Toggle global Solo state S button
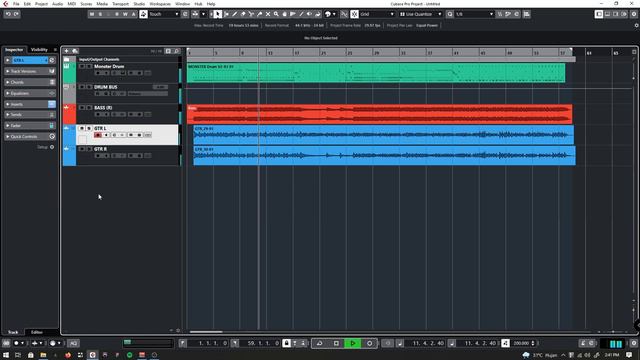The height and width of the screenshot is (360, 640). [100, 14]
